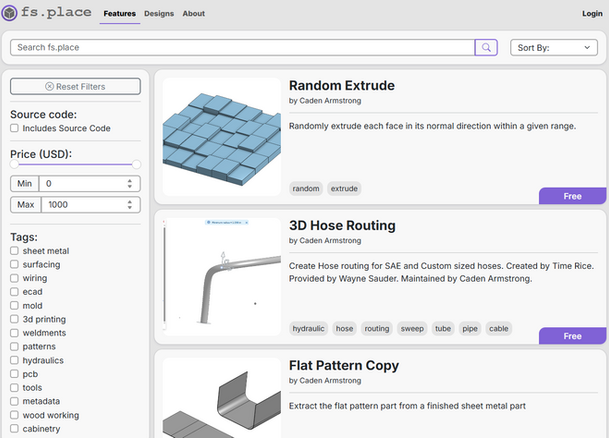Click the Max price input field
Image resolution: width=609 pixels, height=438 pixels.
pos(90,205)
